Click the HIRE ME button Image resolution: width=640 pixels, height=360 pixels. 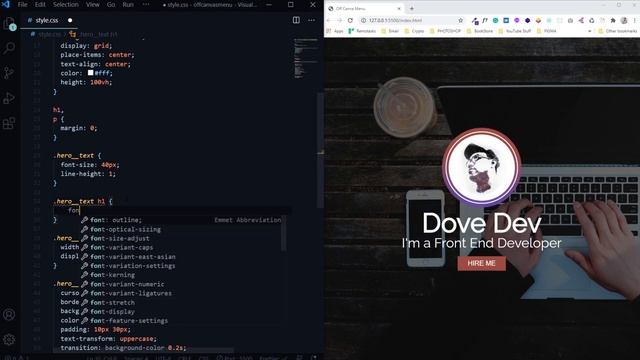(482, 263)
